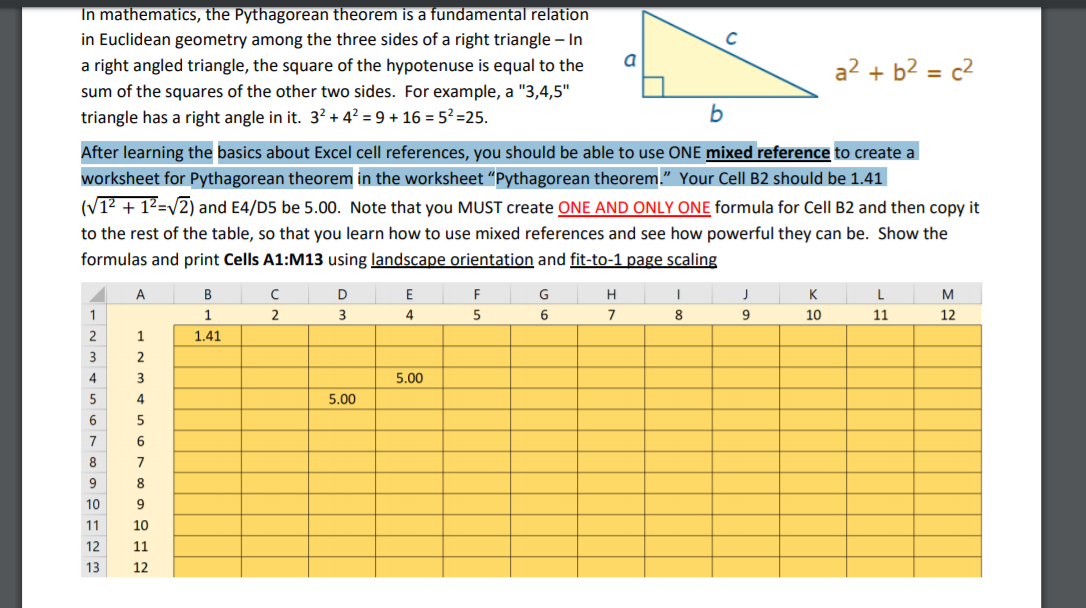The image size is (1086, 608).
Task: Click the ONE AND ONLY ONE red text
Action: tap(634, 207)
